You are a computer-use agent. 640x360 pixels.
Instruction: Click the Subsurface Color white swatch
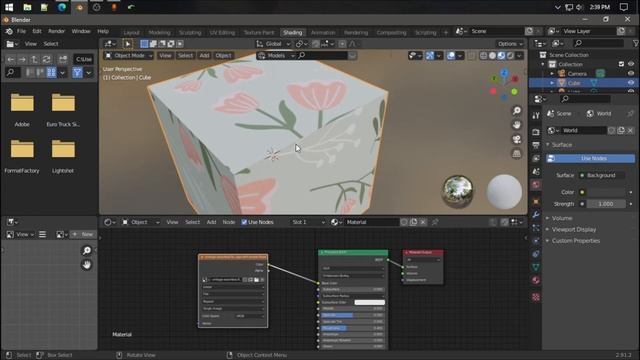pyautogui.click(x=369, y=302)
